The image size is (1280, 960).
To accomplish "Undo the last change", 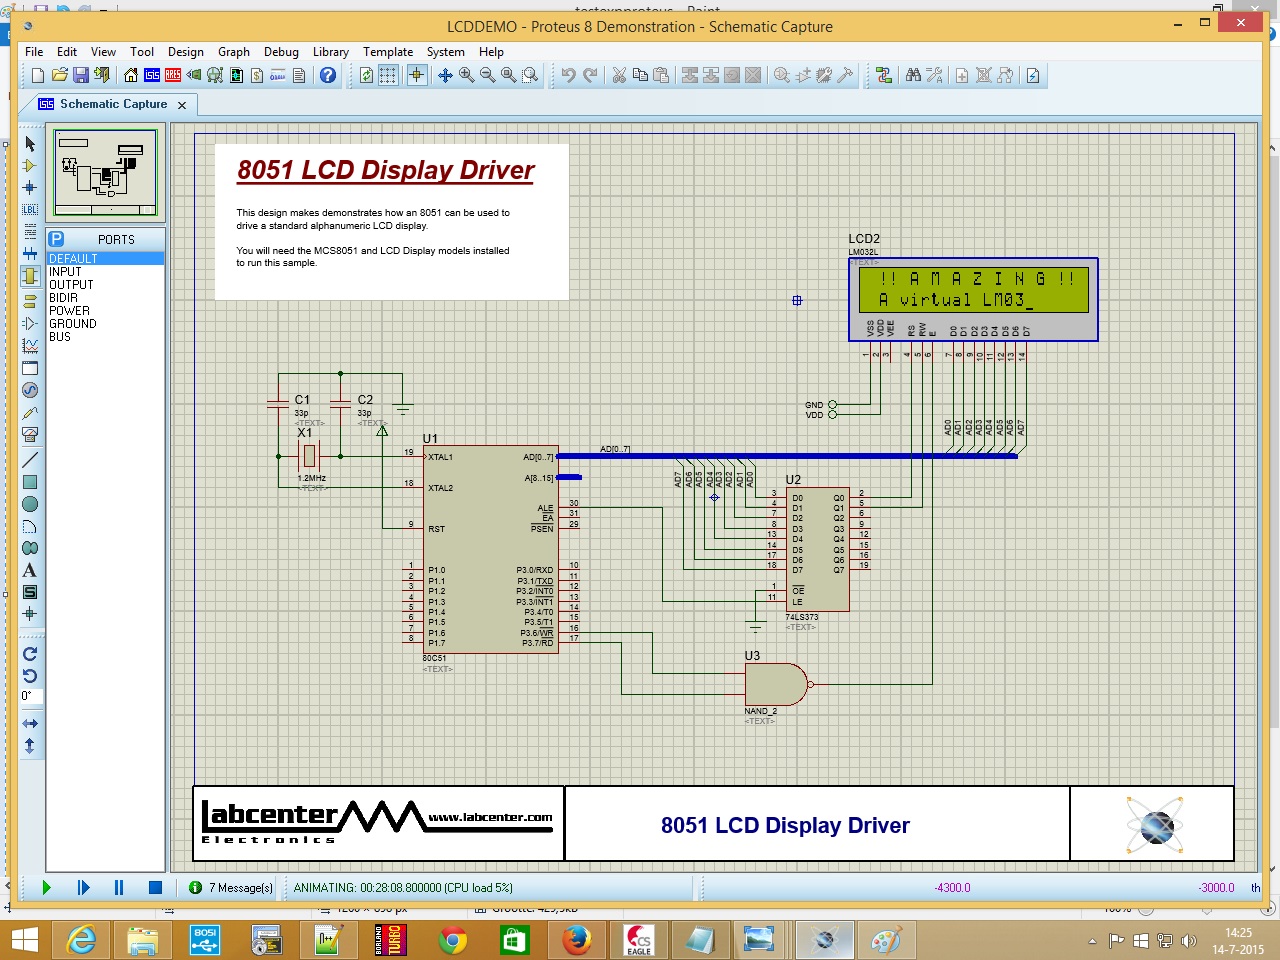I will tap(568, 75).
